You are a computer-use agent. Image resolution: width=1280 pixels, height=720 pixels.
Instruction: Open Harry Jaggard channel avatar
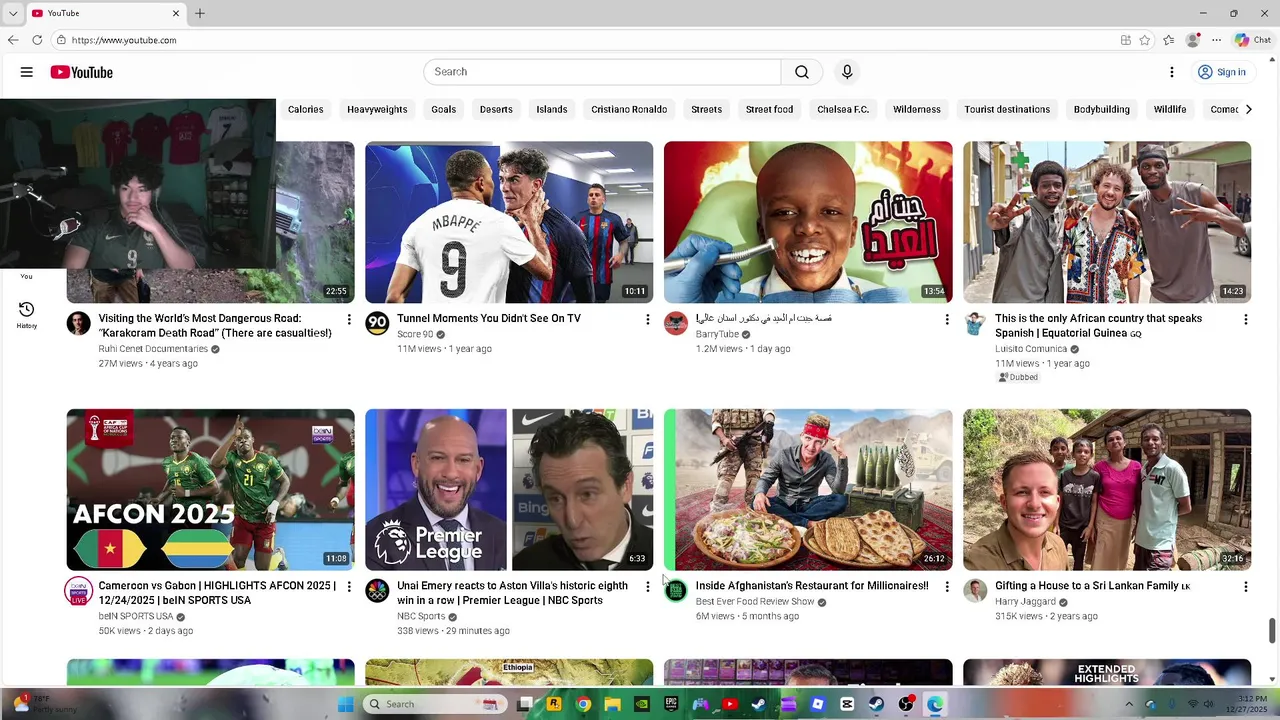pyautogui.click(x=975, y=591)
